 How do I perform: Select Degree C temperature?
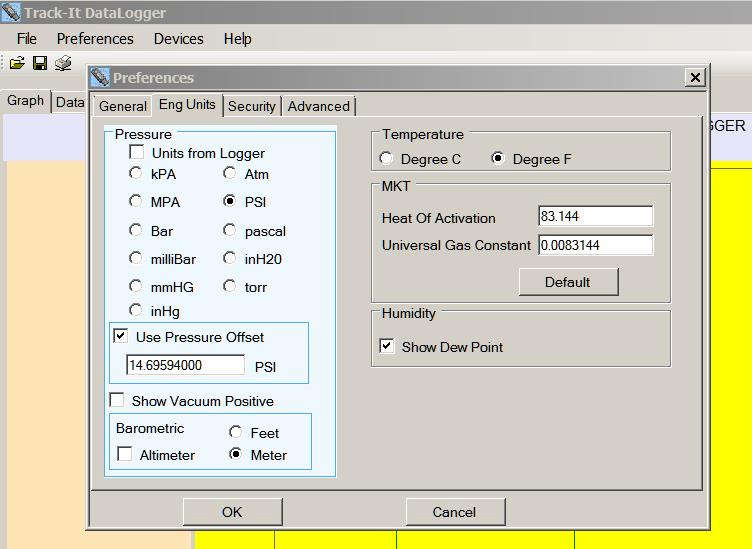[386, 158]
